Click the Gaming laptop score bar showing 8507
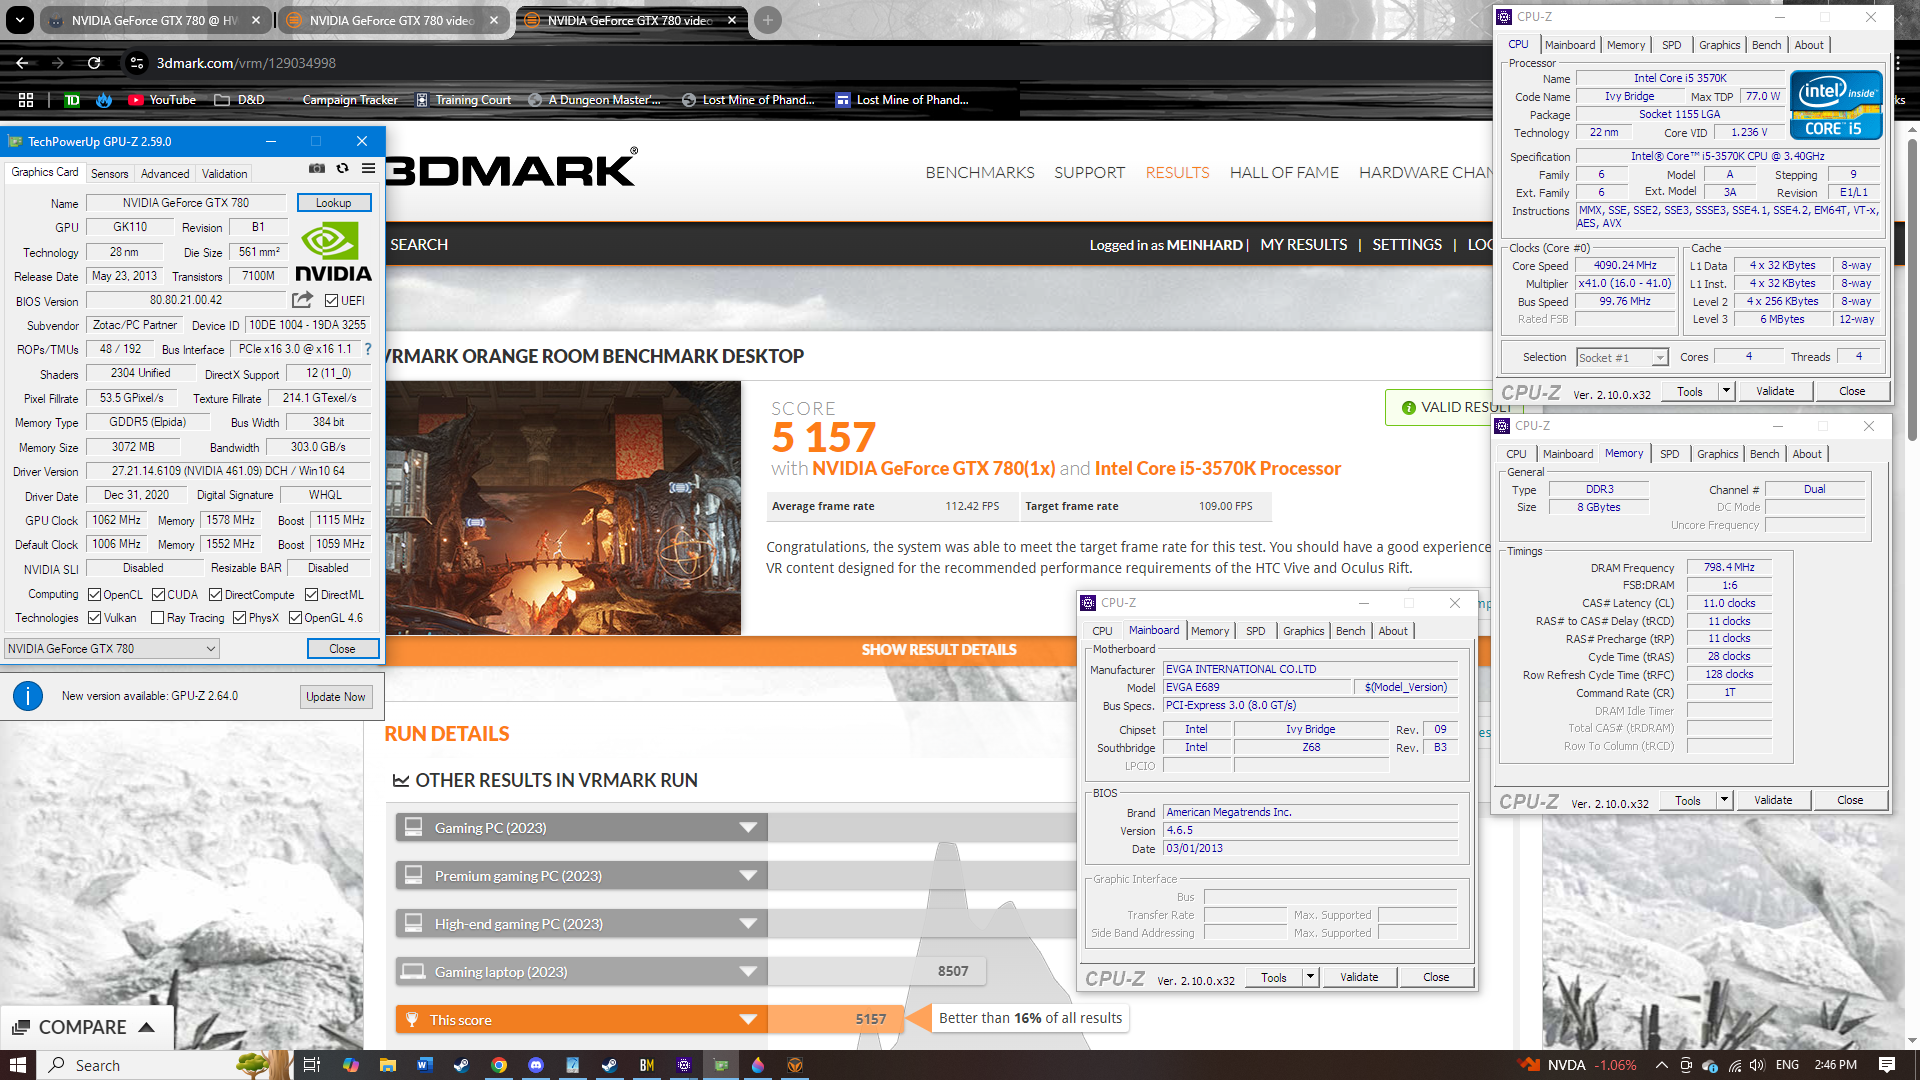Screen dimensions: 1920x1080 tap(877, 972)
